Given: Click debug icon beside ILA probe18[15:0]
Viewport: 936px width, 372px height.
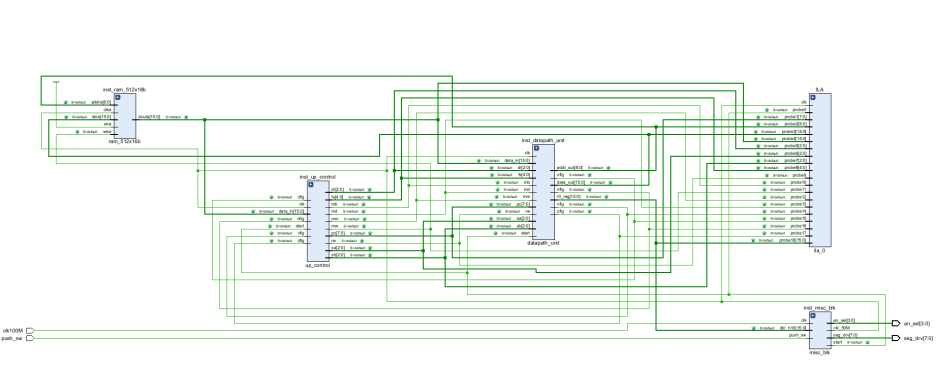Looking at the screenshot, I should (x=753, y=241).
